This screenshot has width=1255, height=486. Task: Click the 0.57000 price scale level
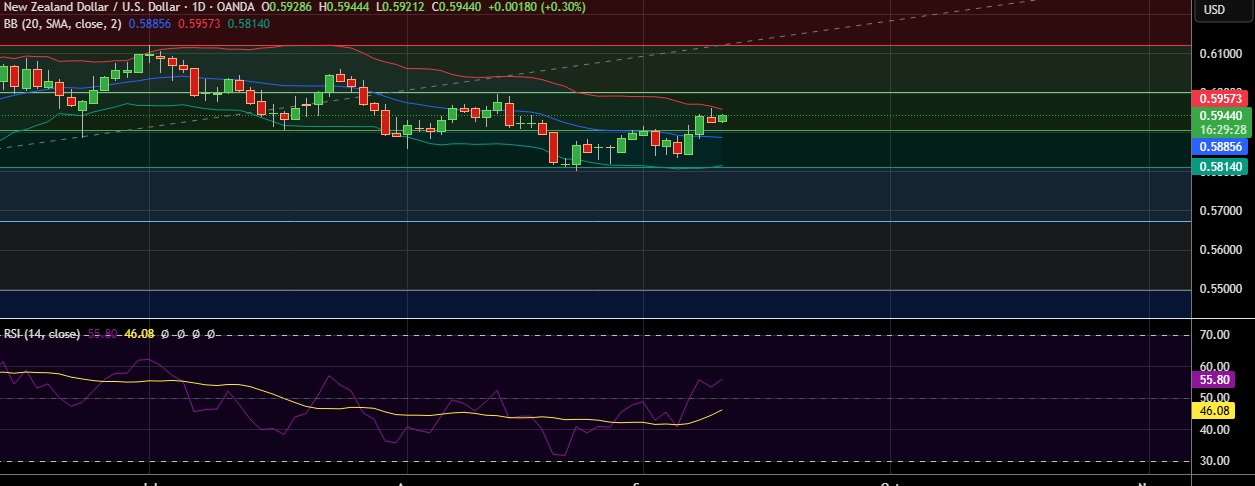point(1220,211)
